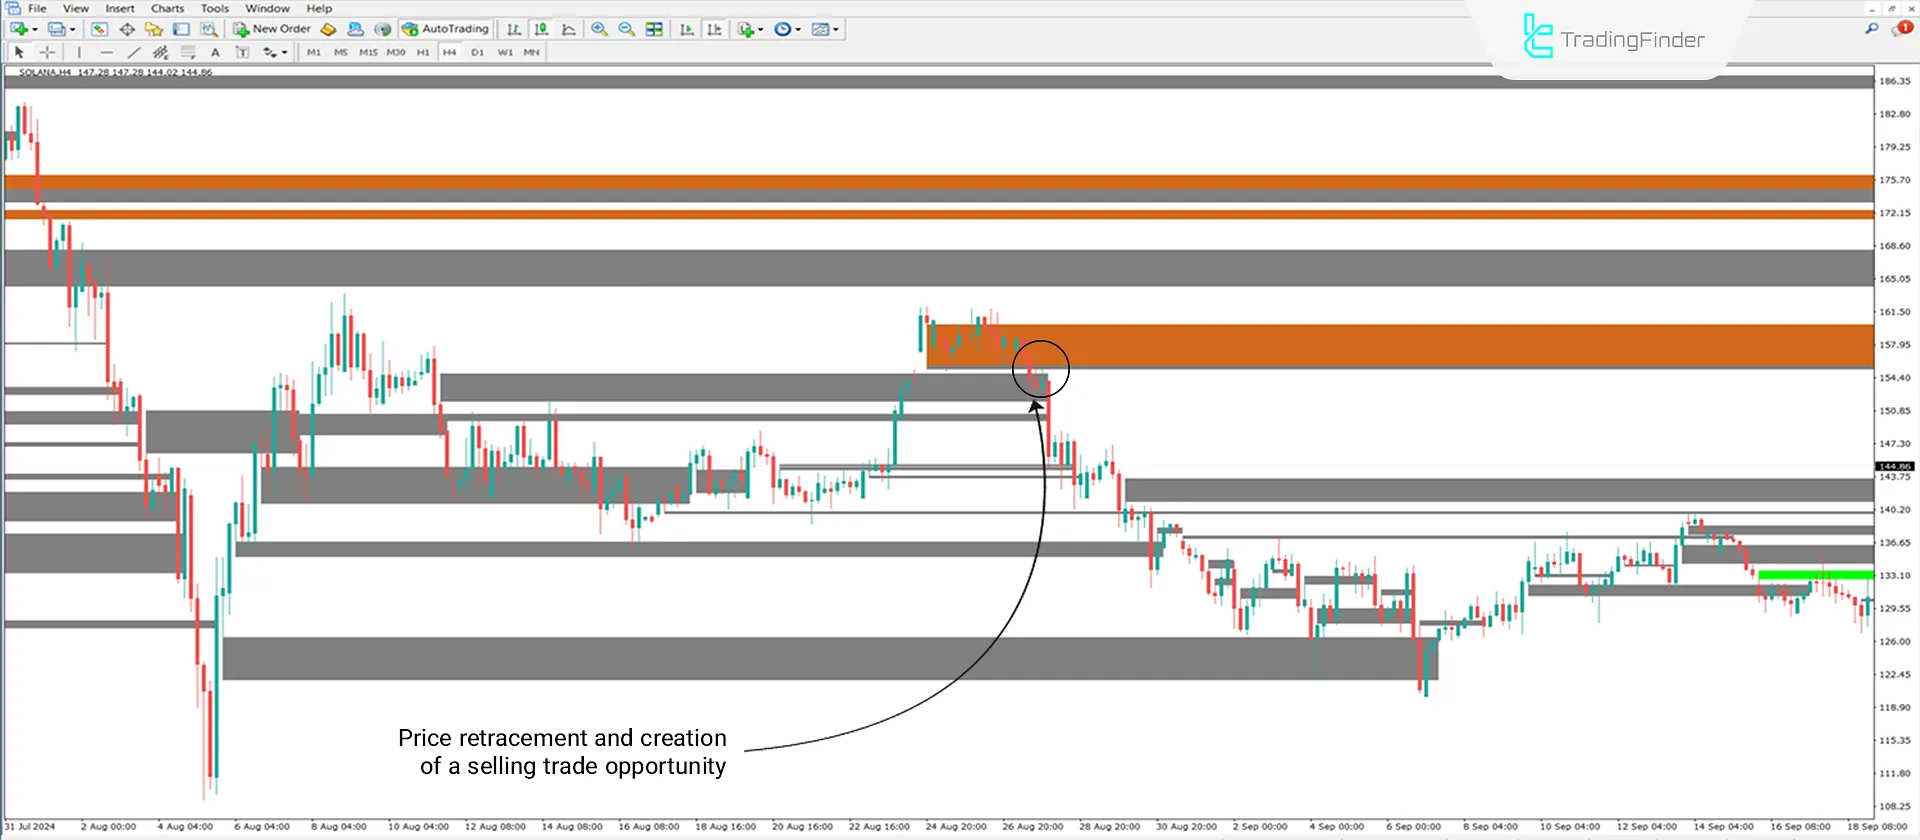Viewport: 1920px width, 840px height.
Task: Expand the New Chart dropdown arrow
Action: (35, 29)
